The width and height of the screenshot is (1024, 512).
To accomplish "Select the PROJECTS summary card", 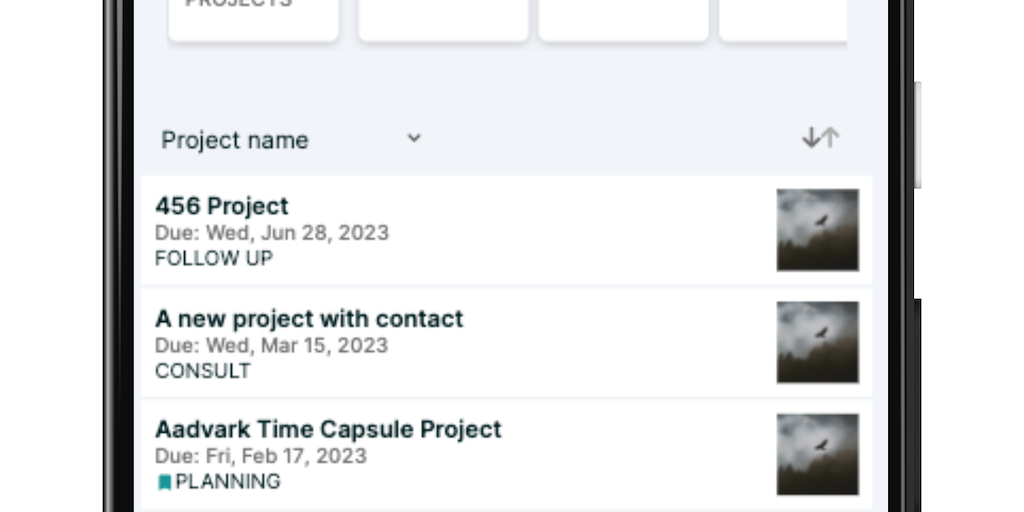I will point(253,18).
